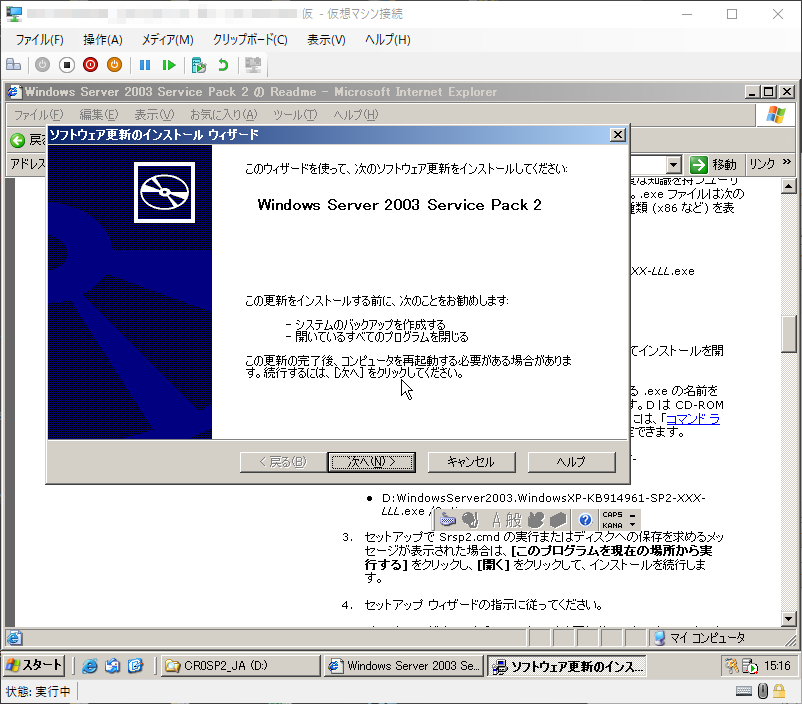Click clock 15:16 in system tray
Viewport: 802px width, 704px height.
pyautogui.click(x=777, y=666)
